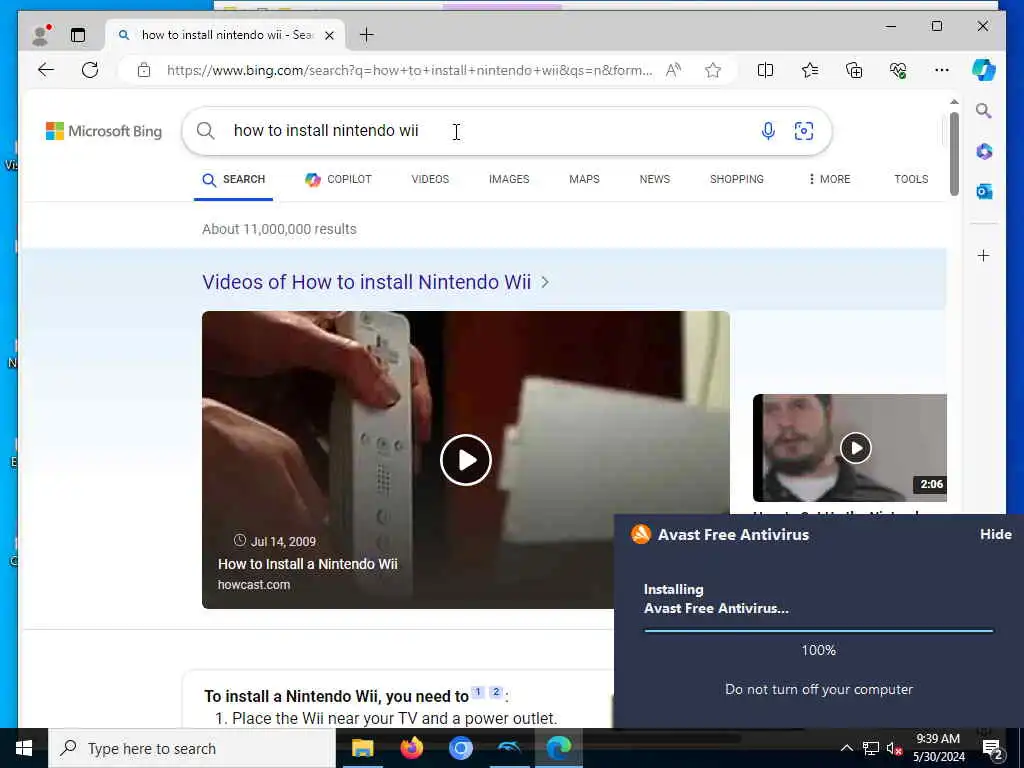Switch to the IMAGES tab
The height and width of the screenshot is (768, 1024).
tap(509, 180)
